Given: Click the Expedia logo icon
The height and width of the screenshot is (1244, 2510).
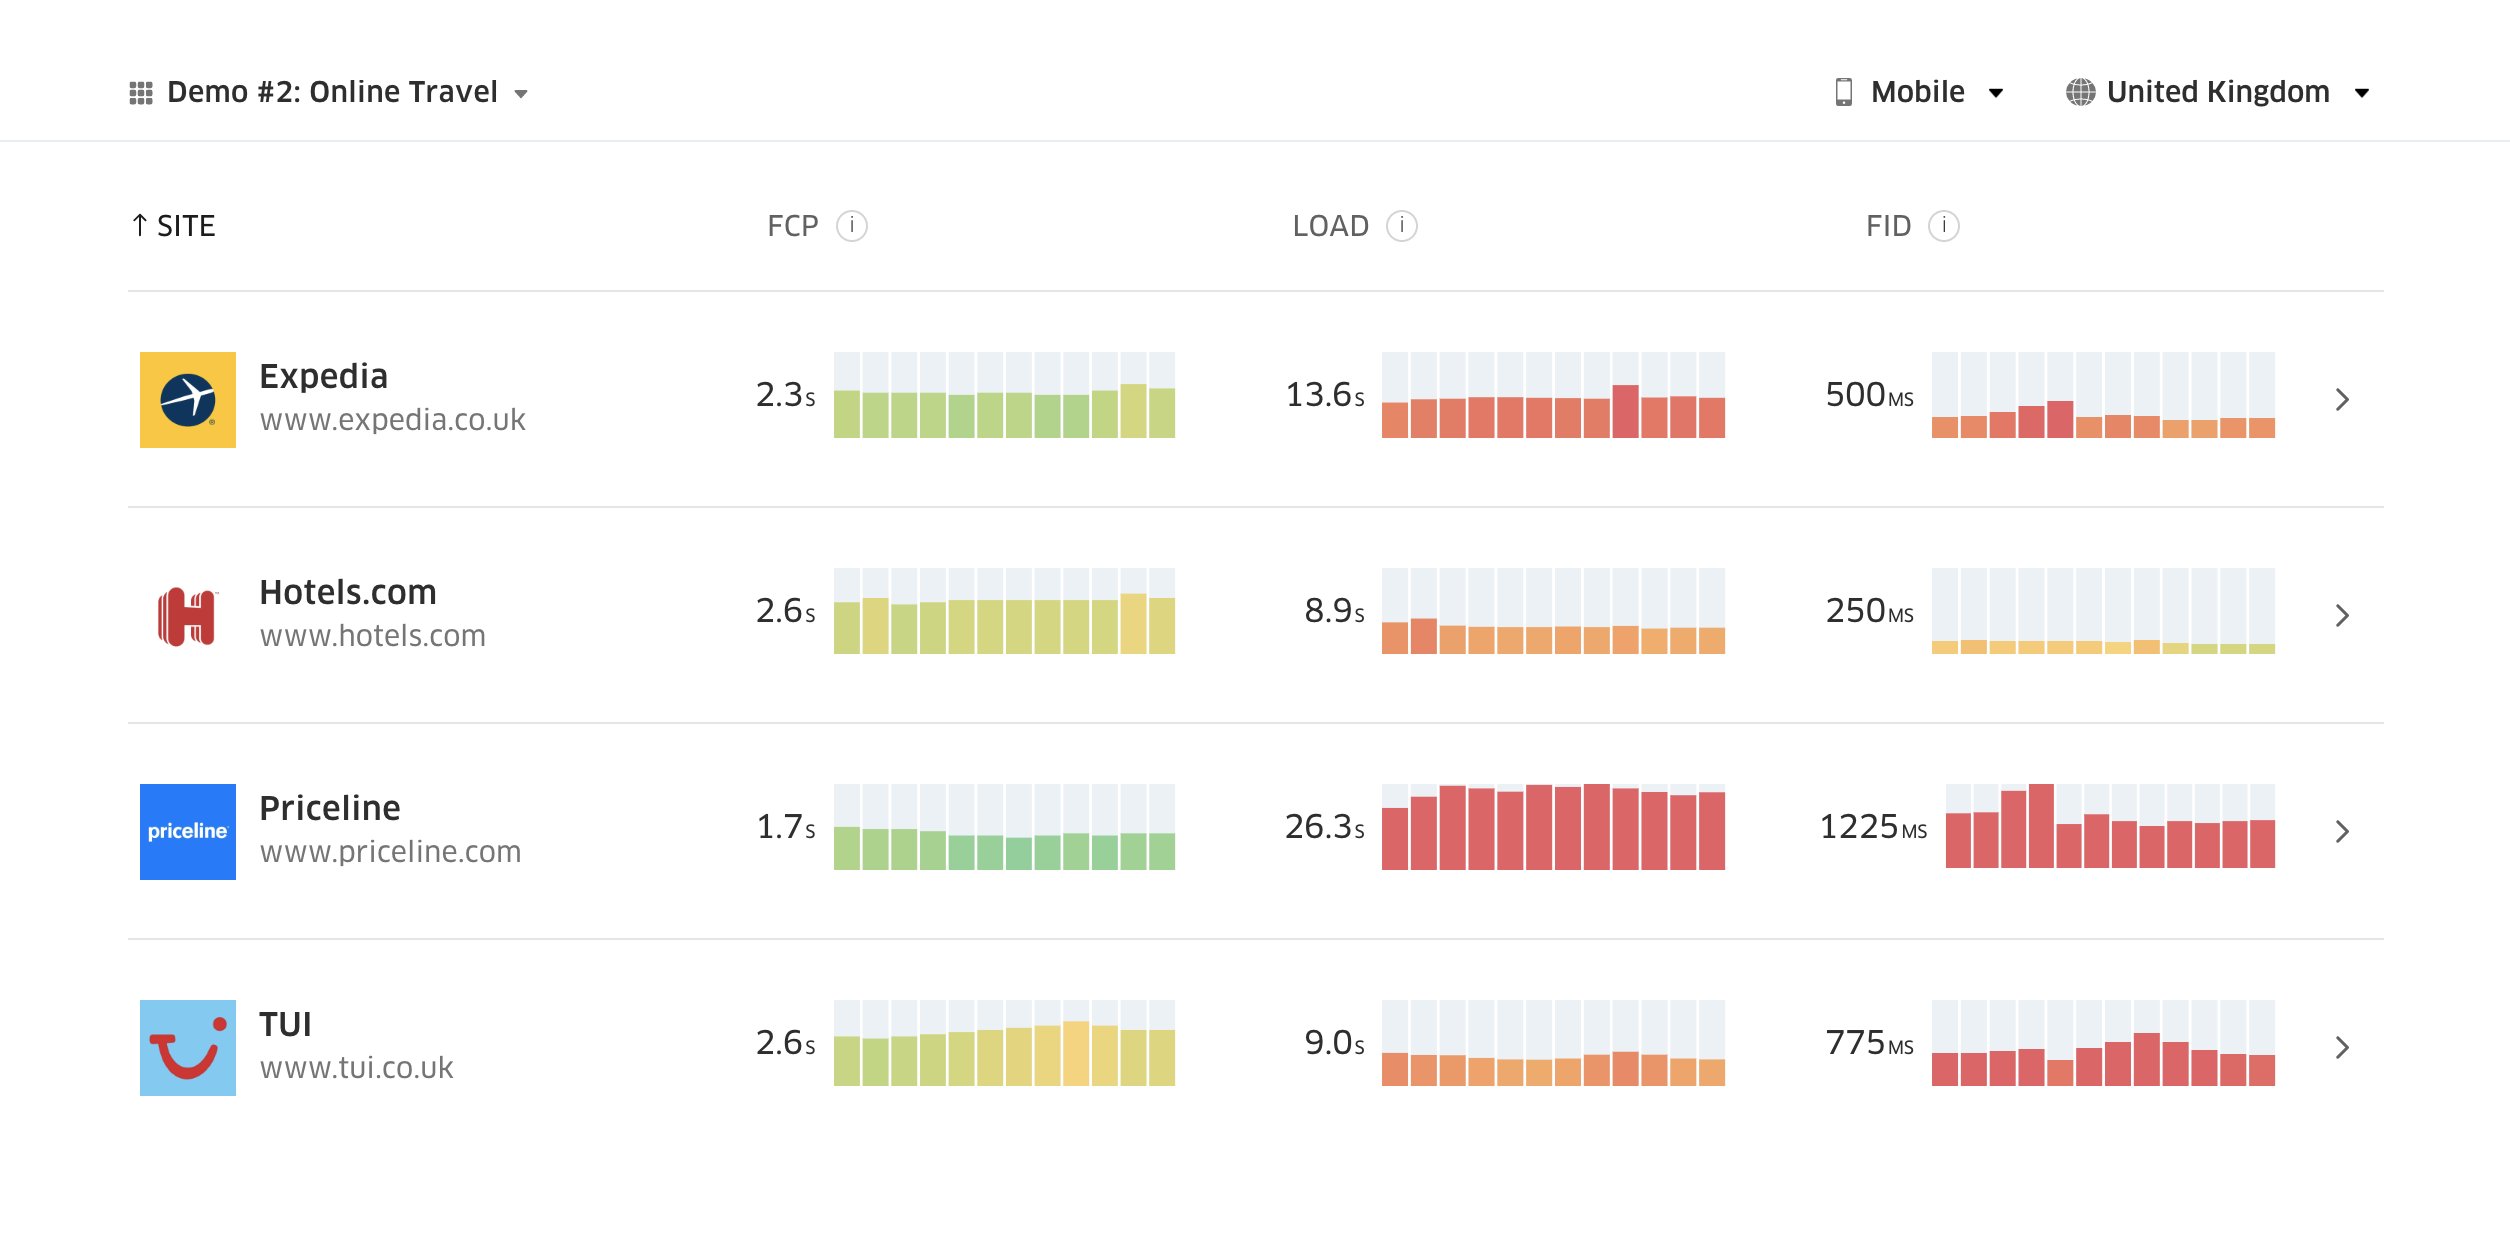Looking at the screenshot, I should 186,399.
